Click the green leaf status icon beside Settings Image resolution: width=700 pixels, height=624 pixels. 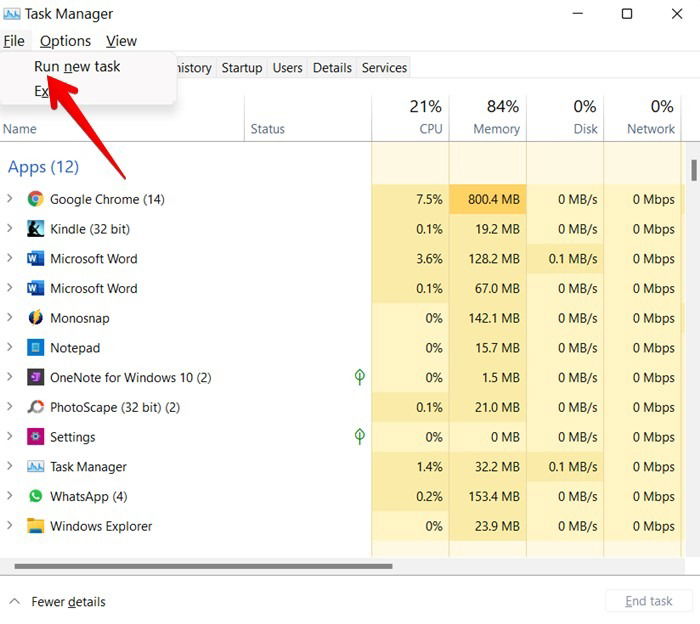(x=359, y=436)
